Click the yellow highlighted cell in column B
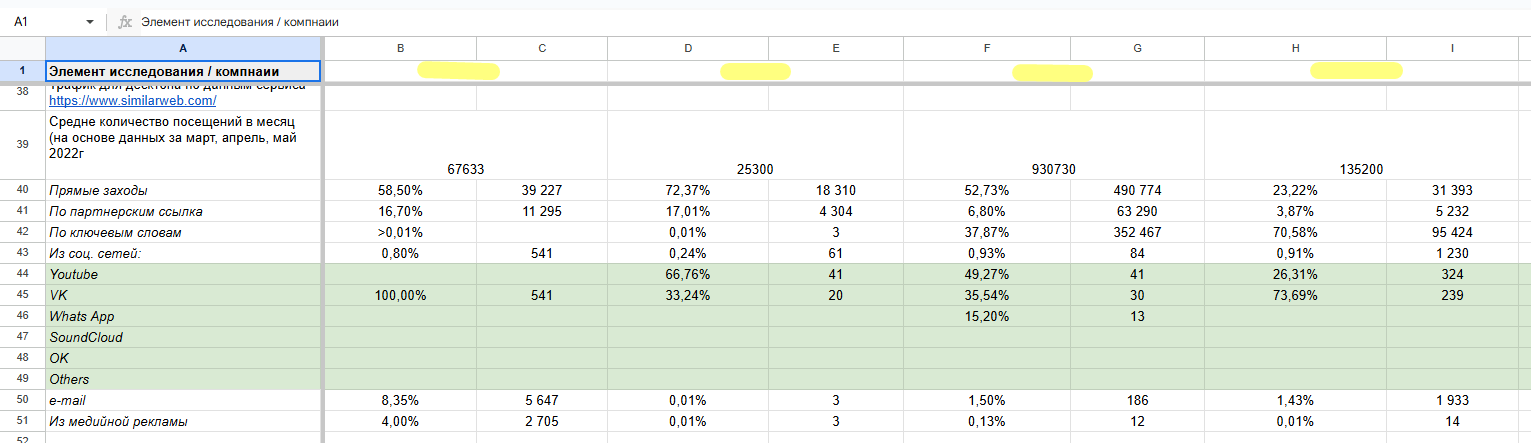The height and width of the screenshot is (443, 1531). click(460, 71)
